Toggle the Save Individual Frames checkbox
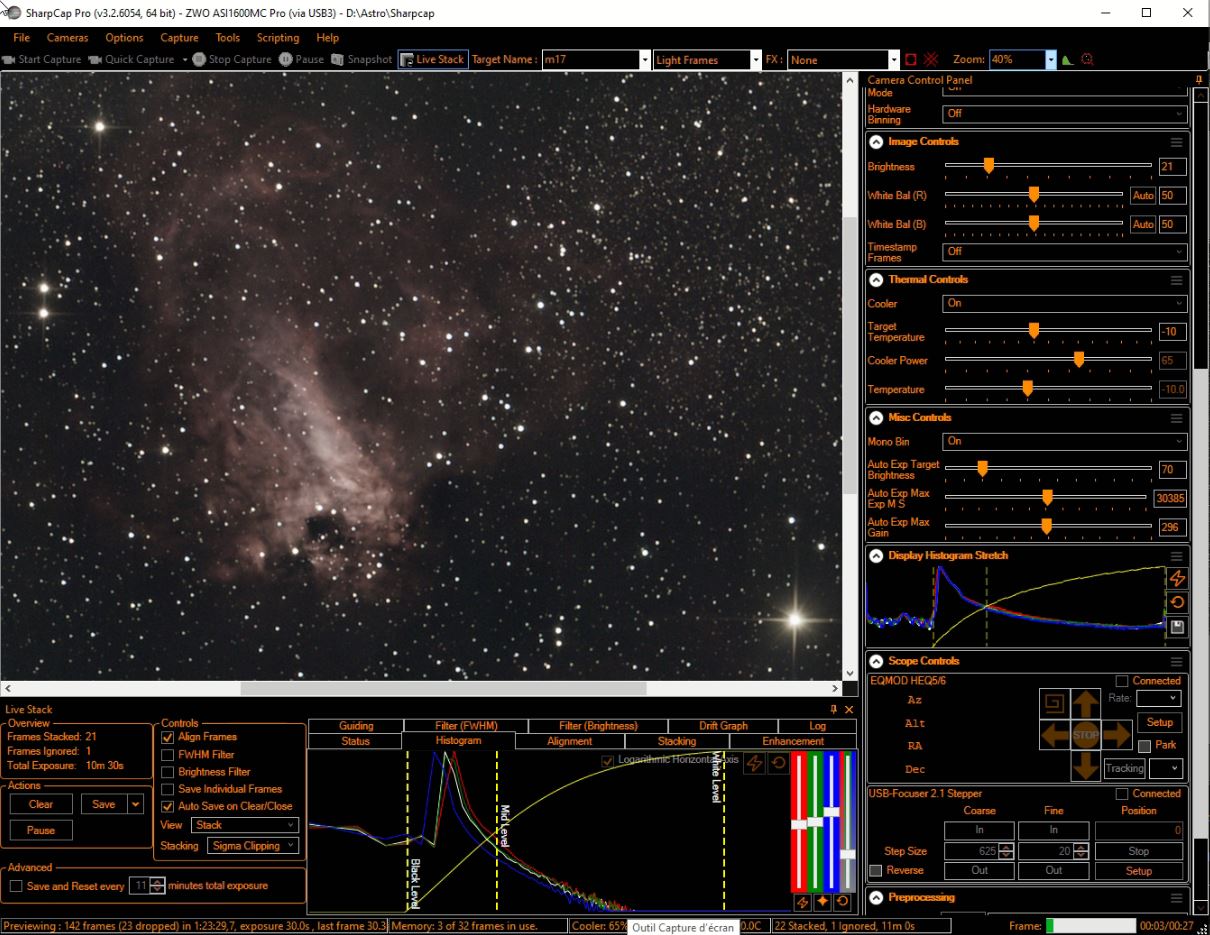Viewport: 1210px width, 935px height. pyautogui.click(x=168, y=789)
